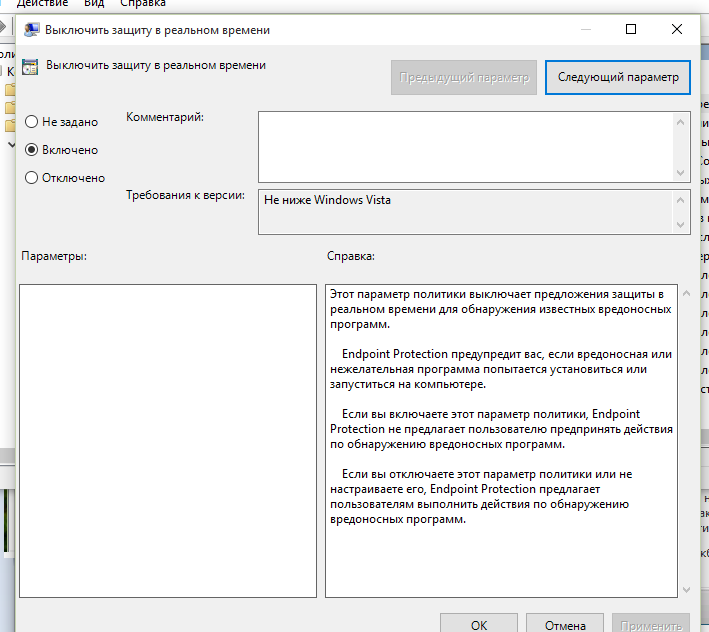Open the "Вид" menu

click(x=94, y=4)
